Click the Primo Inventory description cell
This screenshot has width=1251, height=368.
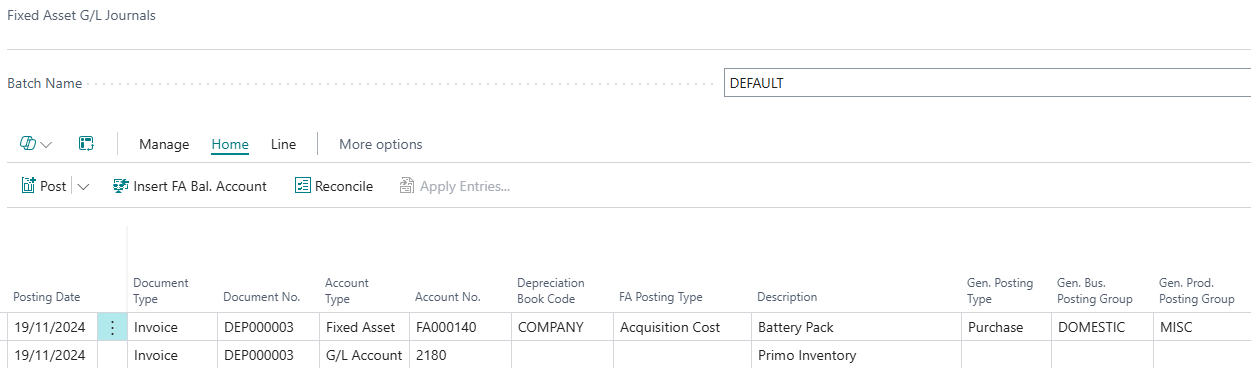(x=856, y=355)
